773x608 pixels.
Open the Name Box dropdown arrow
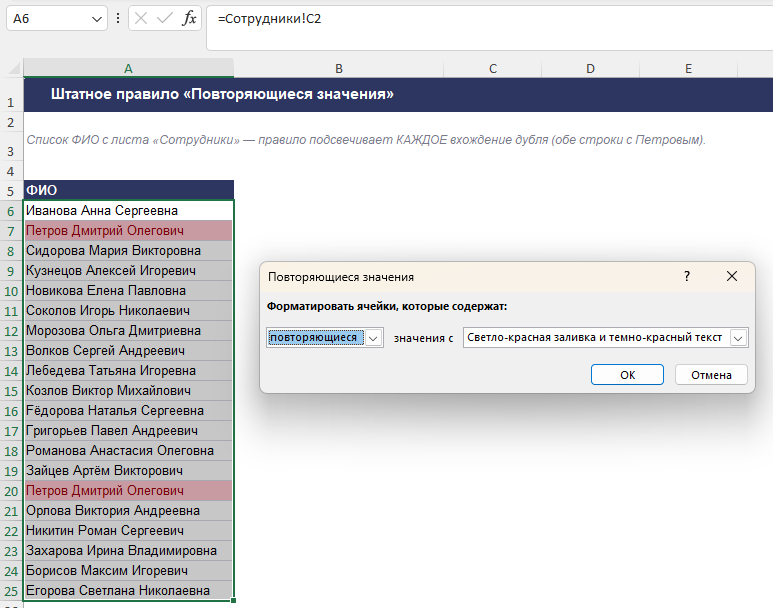pos(97,19)
